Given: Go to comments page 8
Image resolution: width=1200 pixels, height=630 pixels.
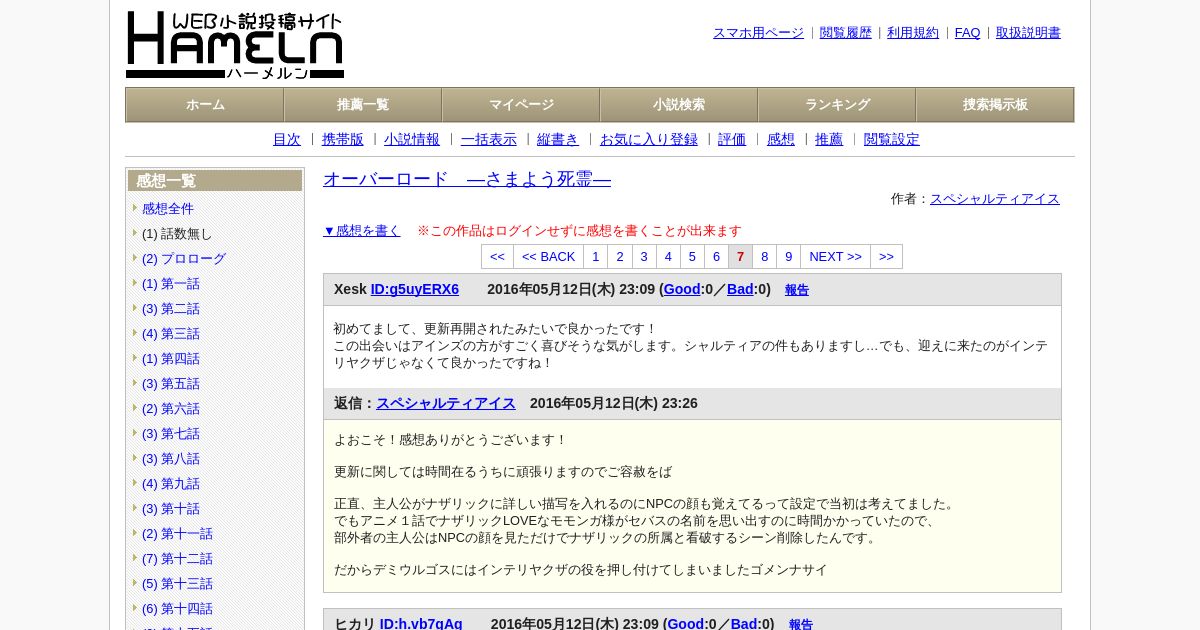Looking at the screenshot, I should coord(765,257).
